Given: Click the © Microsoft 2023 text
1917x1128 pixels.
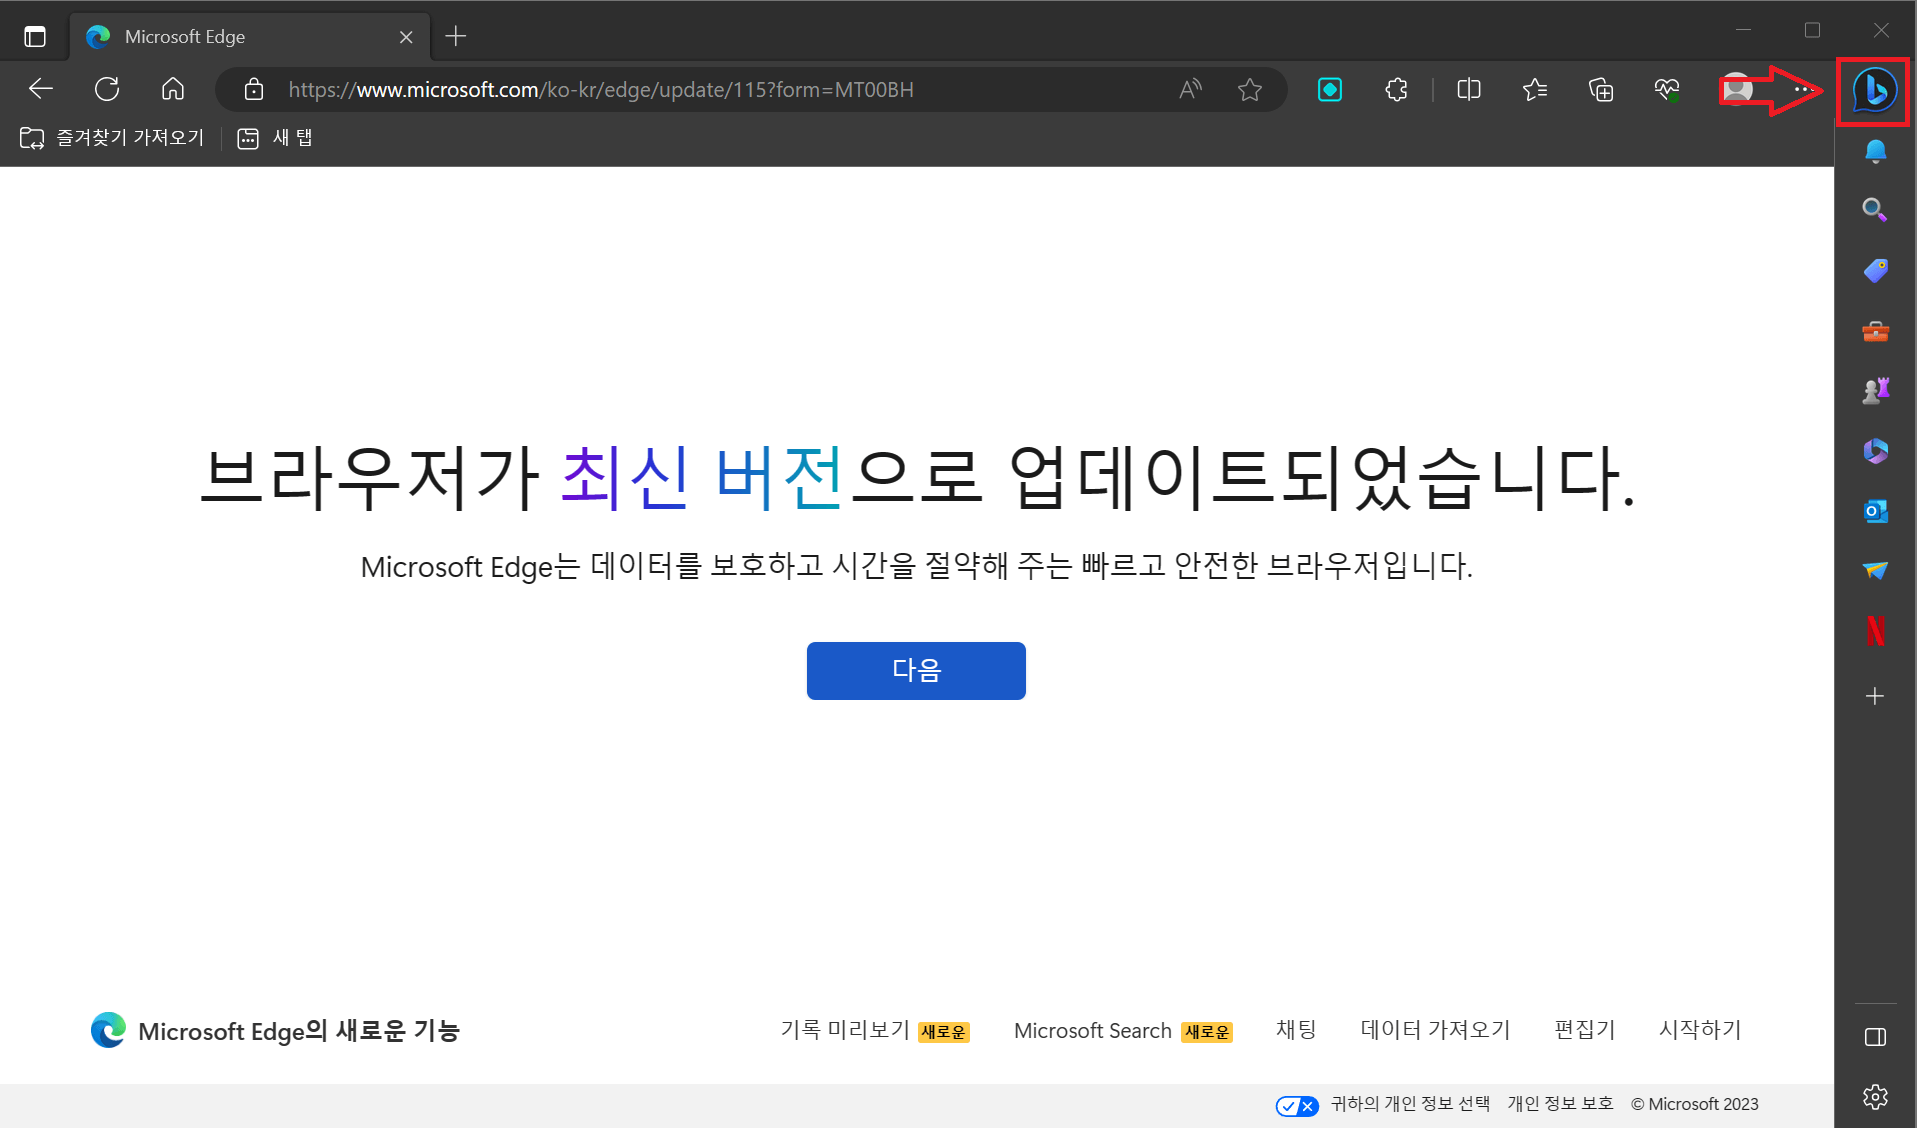Looking at the screenshot, I should point(1695,1104).
